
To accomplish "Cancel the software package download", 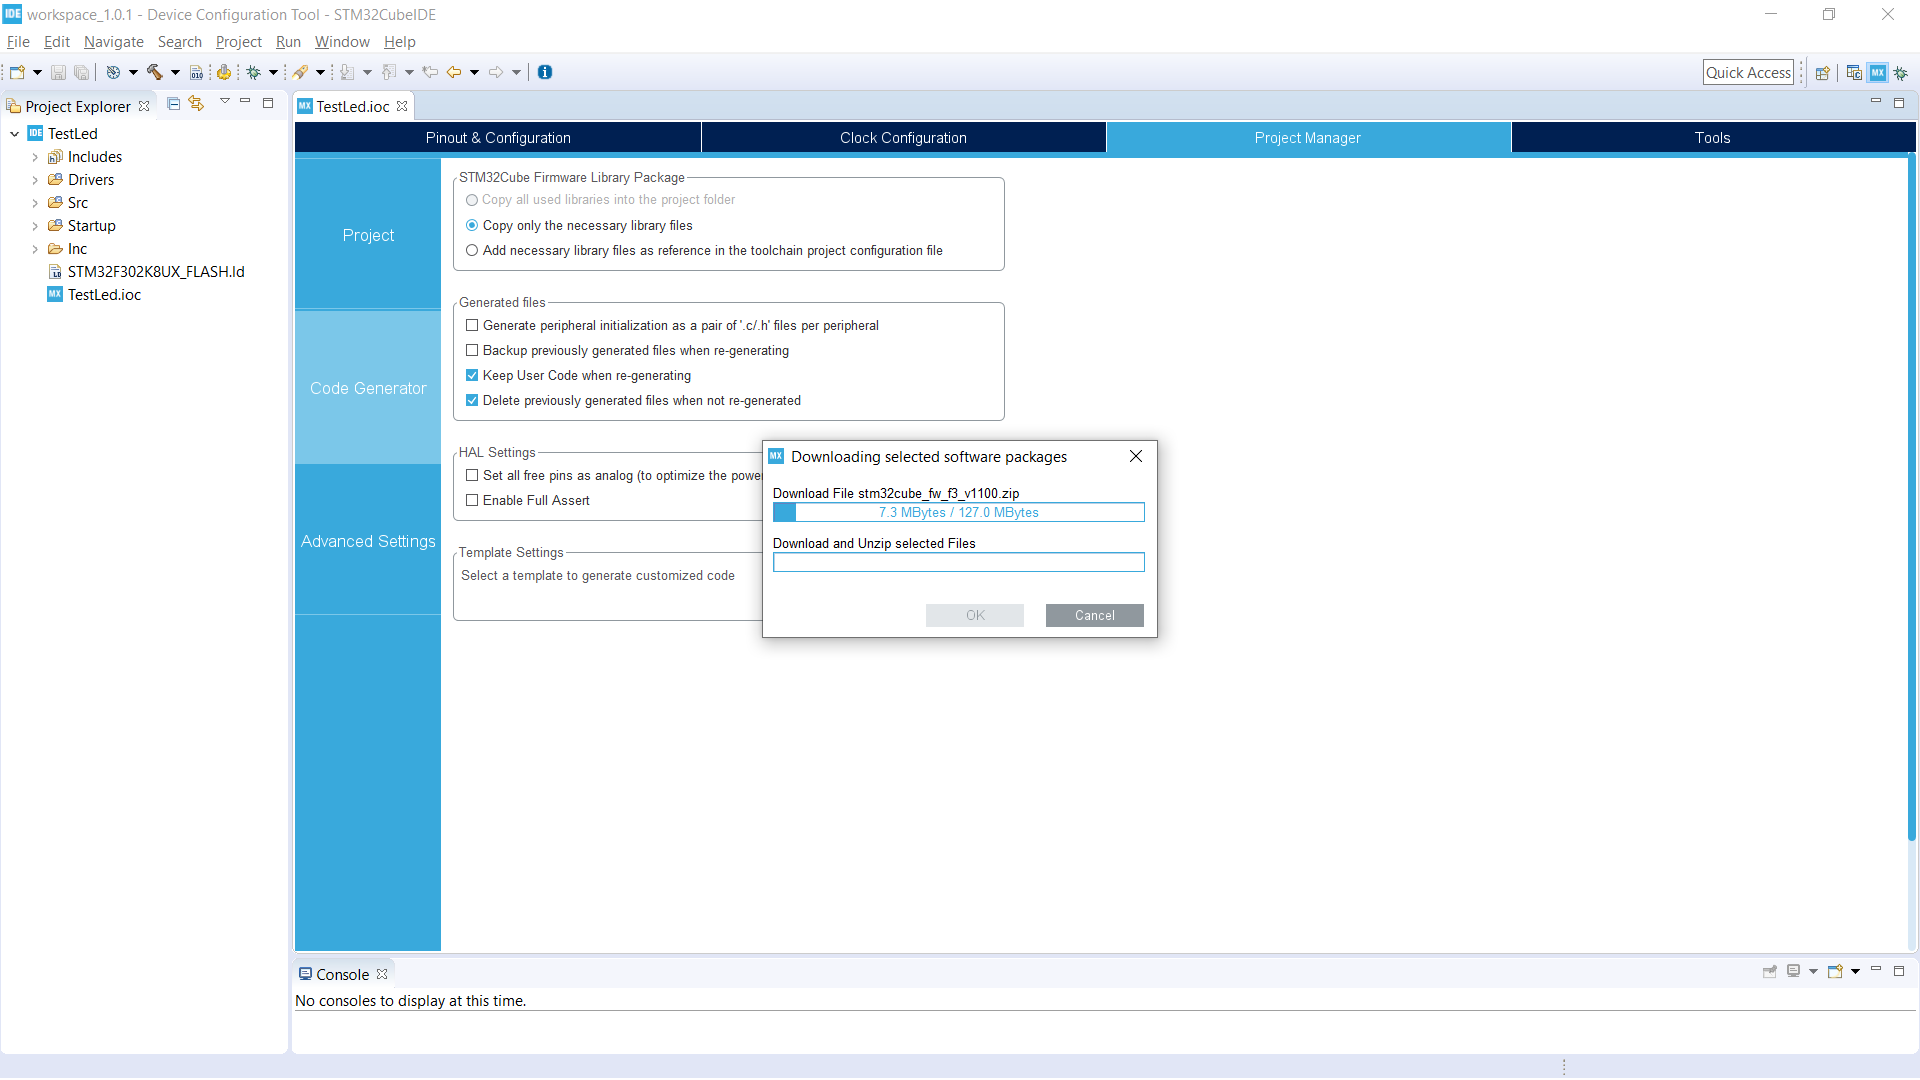I will 1094,616.
